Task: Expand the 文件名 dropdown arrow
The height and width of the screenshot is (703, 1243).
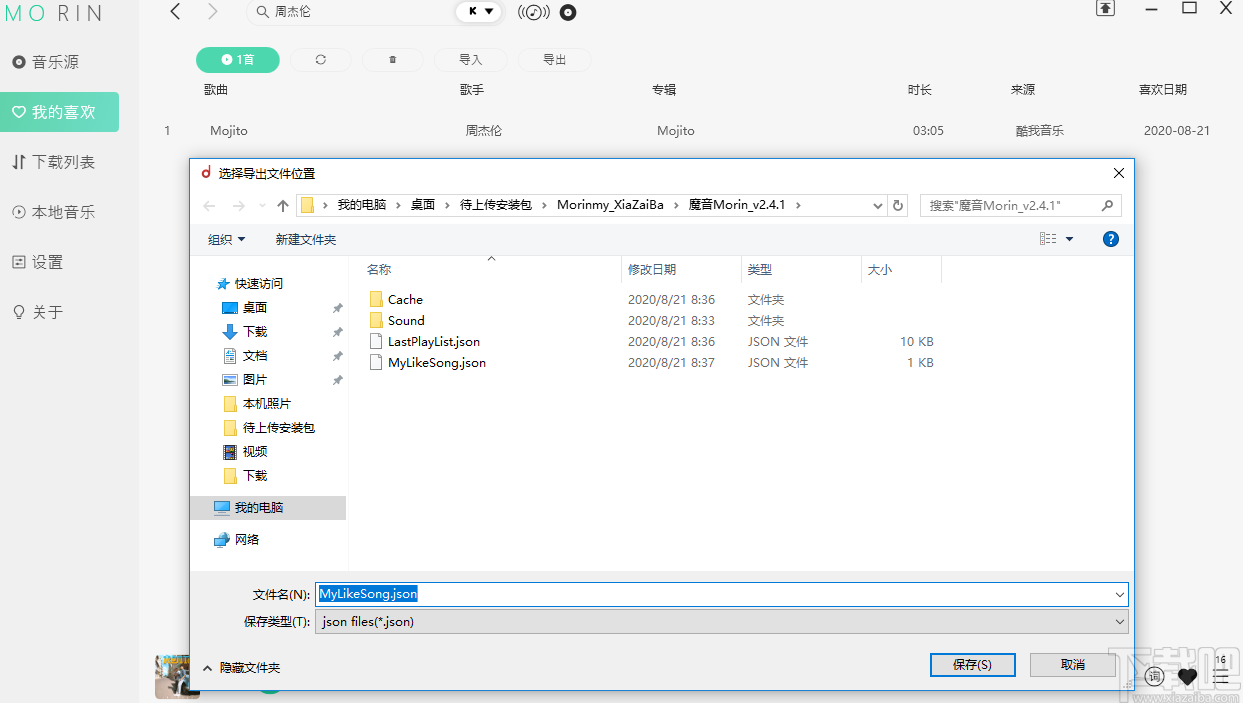Action: (x=1120, y=594)
